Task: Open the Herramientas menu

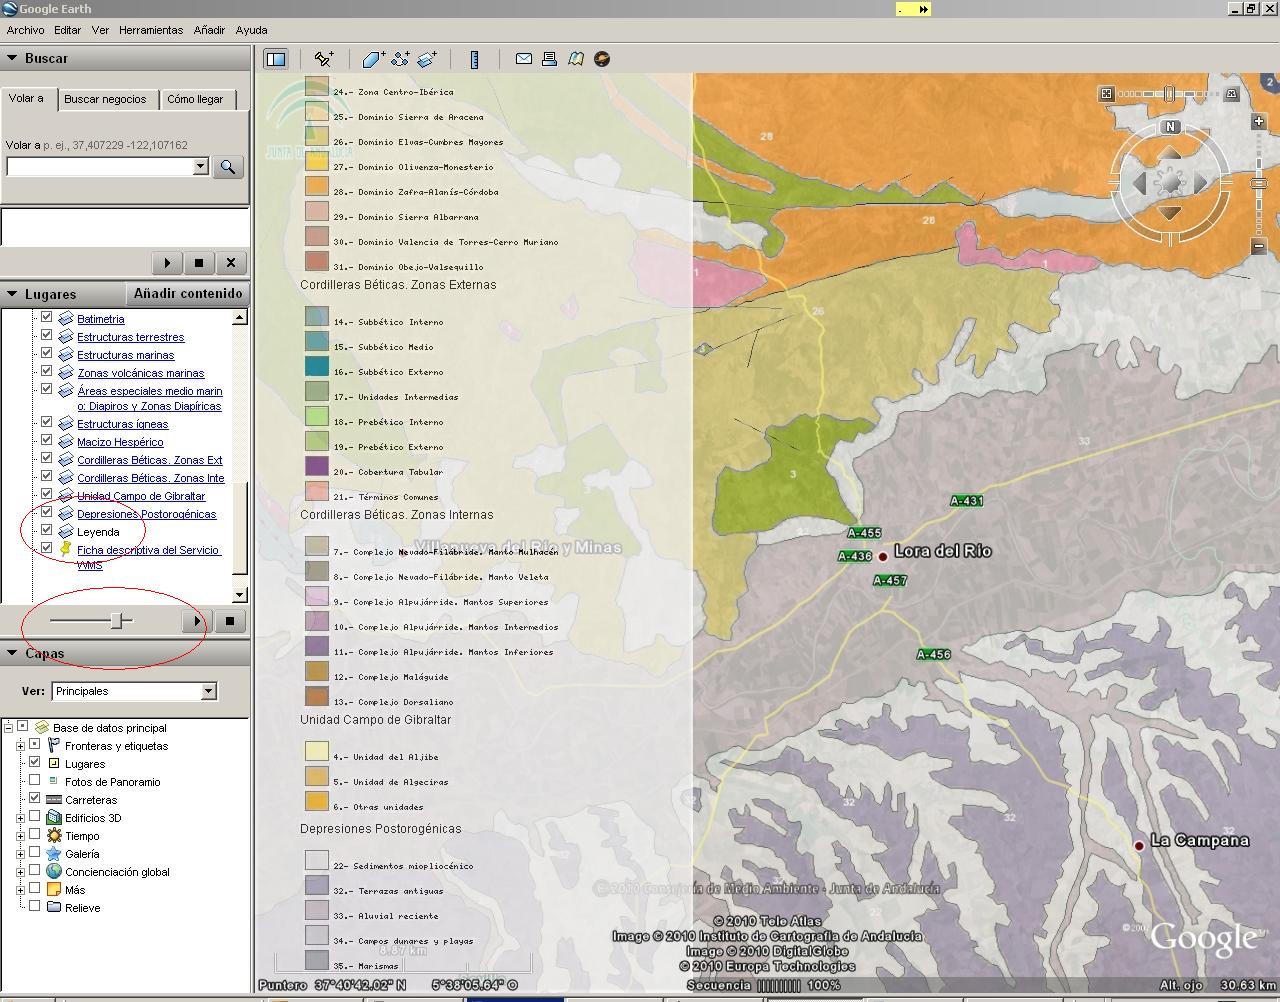Action: click(x=150, y=30)
